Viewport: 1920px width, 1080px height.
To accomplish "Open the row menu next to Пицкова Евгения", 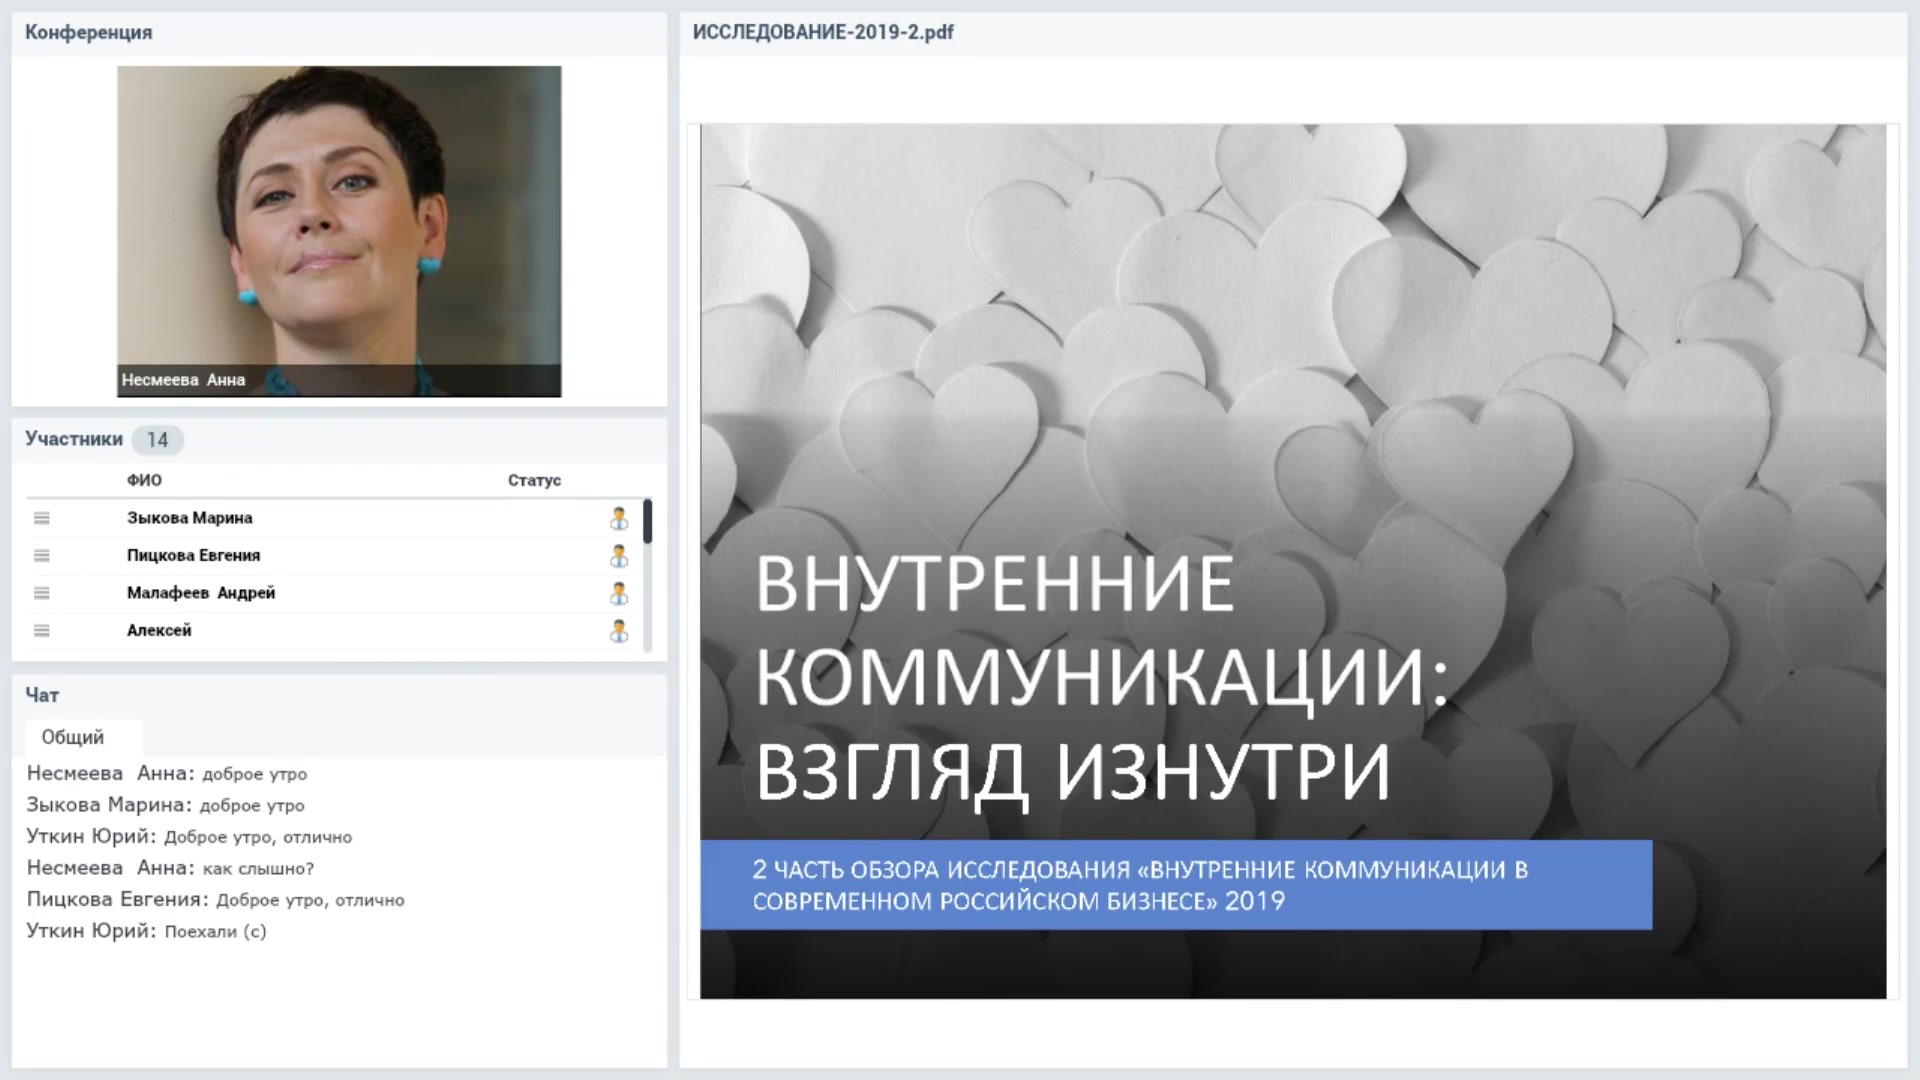I will point(41,555).
